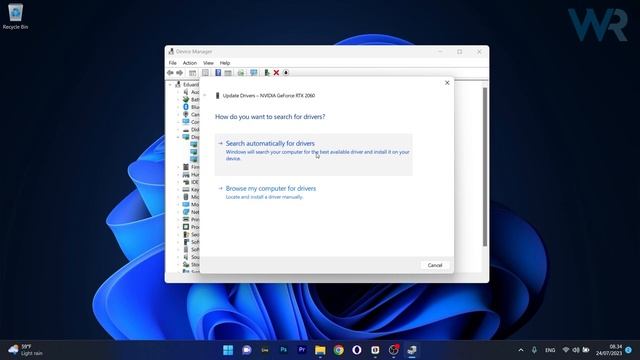
Task: Click the Device Manager taskbar icon
Action: pos(412,350)
